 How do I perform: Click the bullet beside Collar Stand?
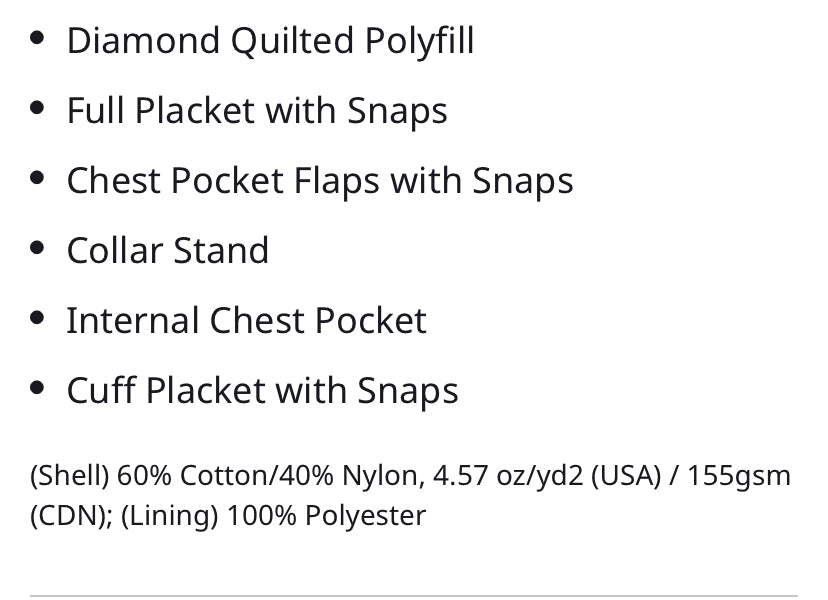pyautogui.click(x=38, y=248)
